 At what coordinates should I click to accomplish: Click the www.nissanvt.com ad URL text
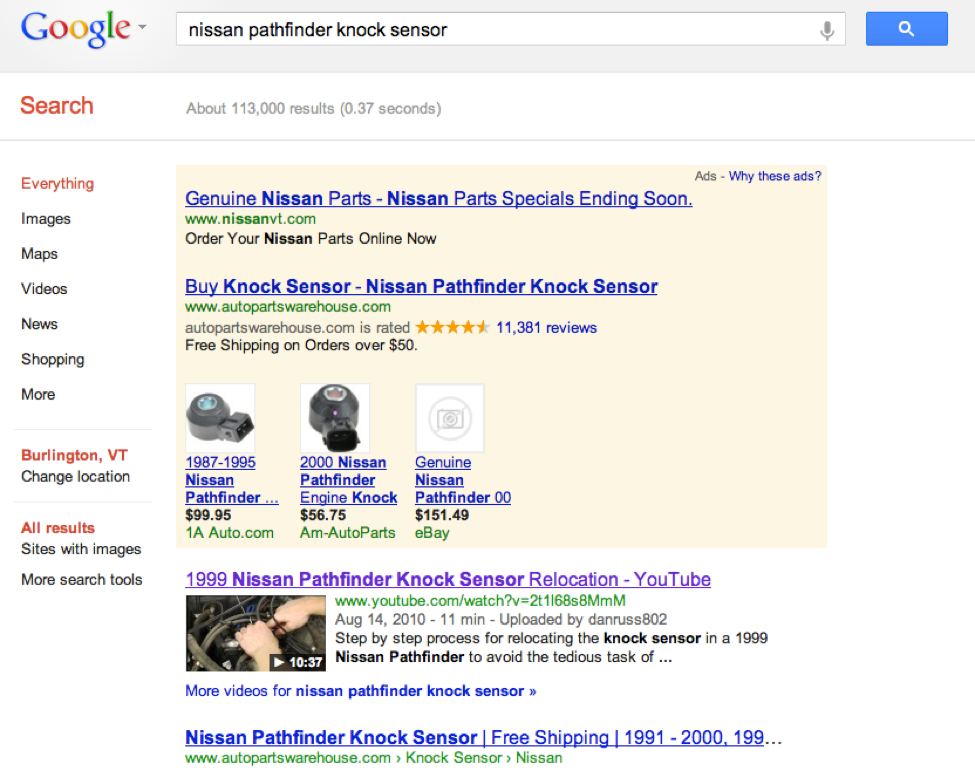coord(251,219)
